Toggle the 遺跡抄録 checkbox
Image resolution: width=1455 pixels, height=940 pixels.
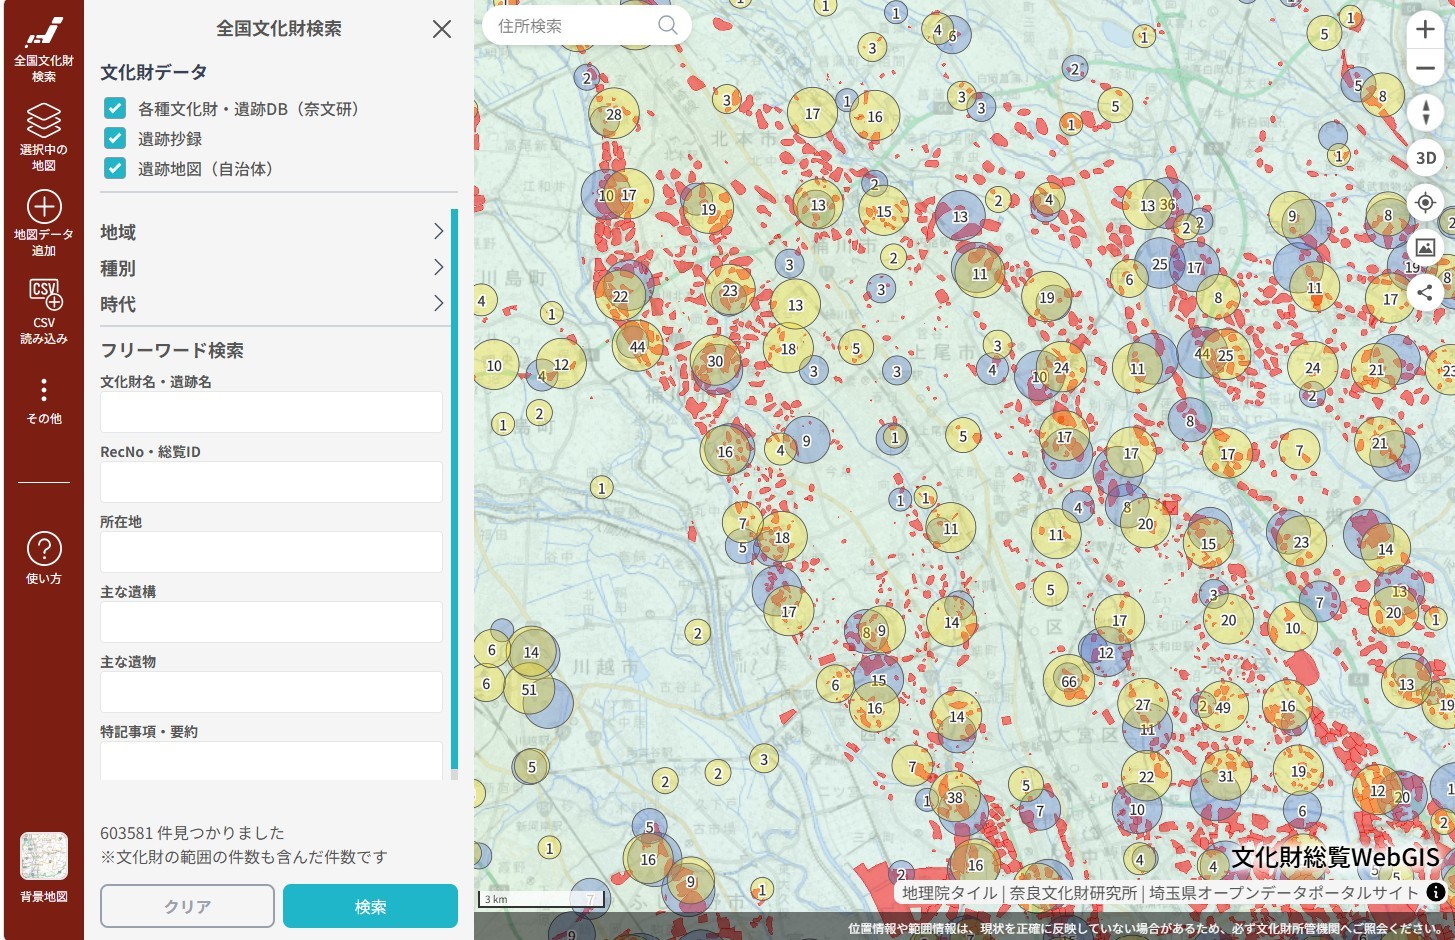click(115, 139)
